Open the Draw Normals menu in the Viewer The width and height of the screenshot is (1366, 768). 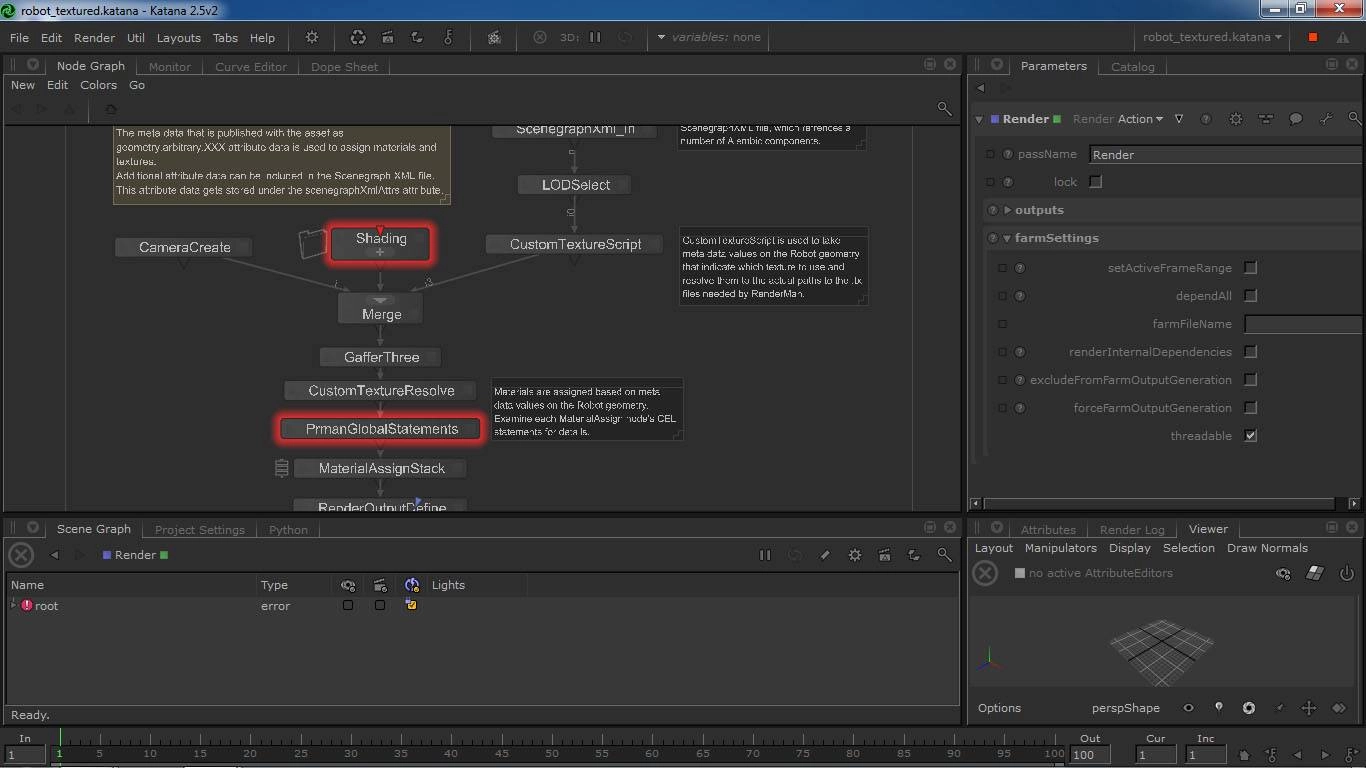pyautogui.click(x=1267, y=548)
